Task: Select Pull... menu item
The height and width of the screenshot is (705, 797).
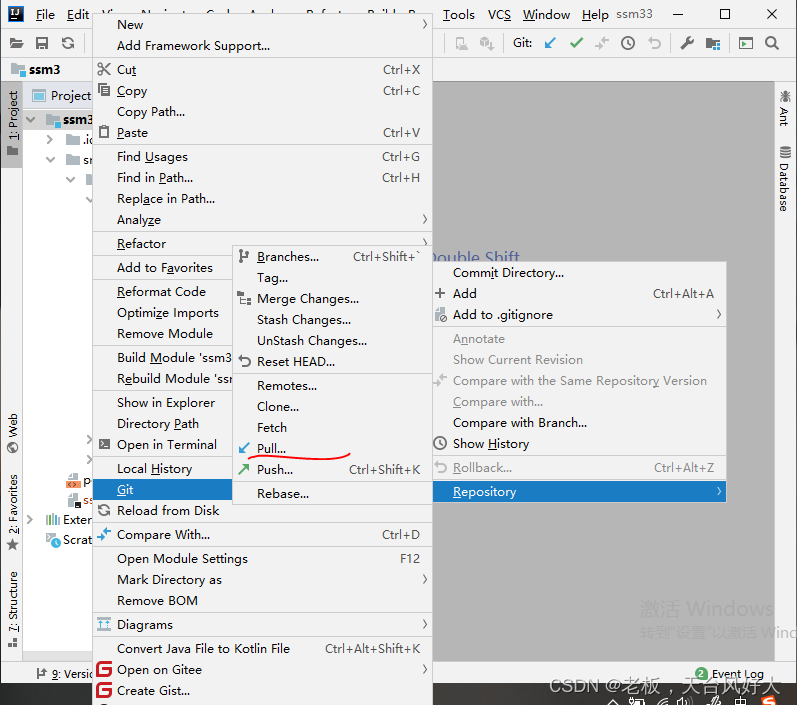Action: tap(332, 449)
